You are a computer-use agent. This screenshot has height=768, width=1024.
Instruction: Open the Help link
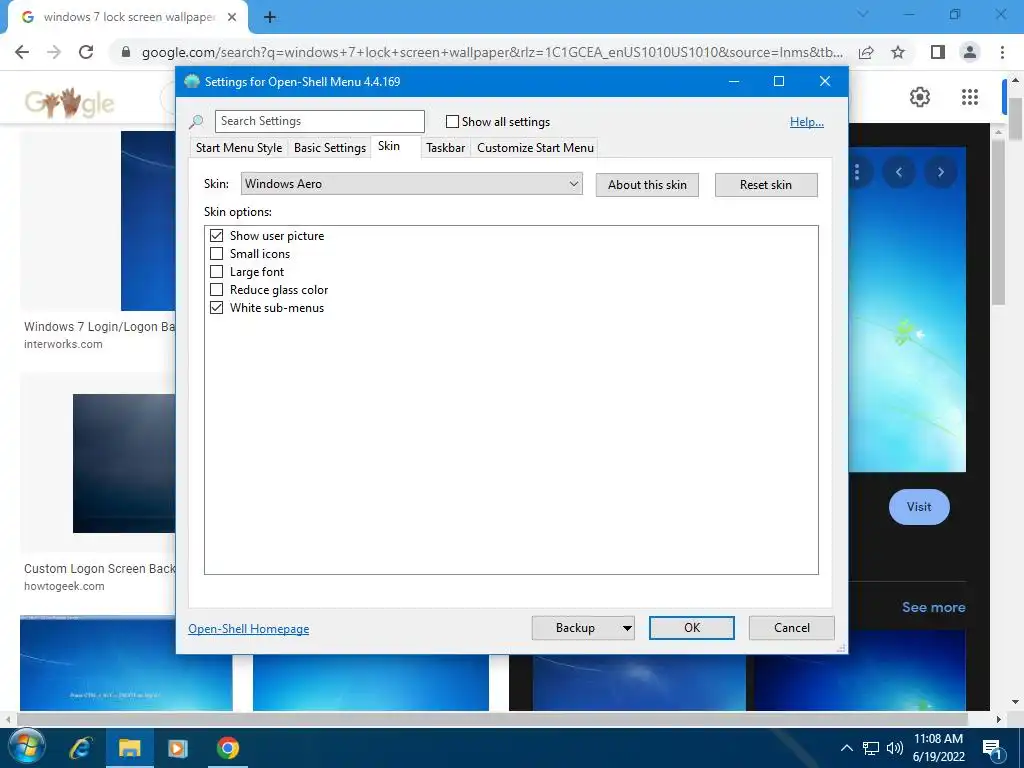(807, 122)
